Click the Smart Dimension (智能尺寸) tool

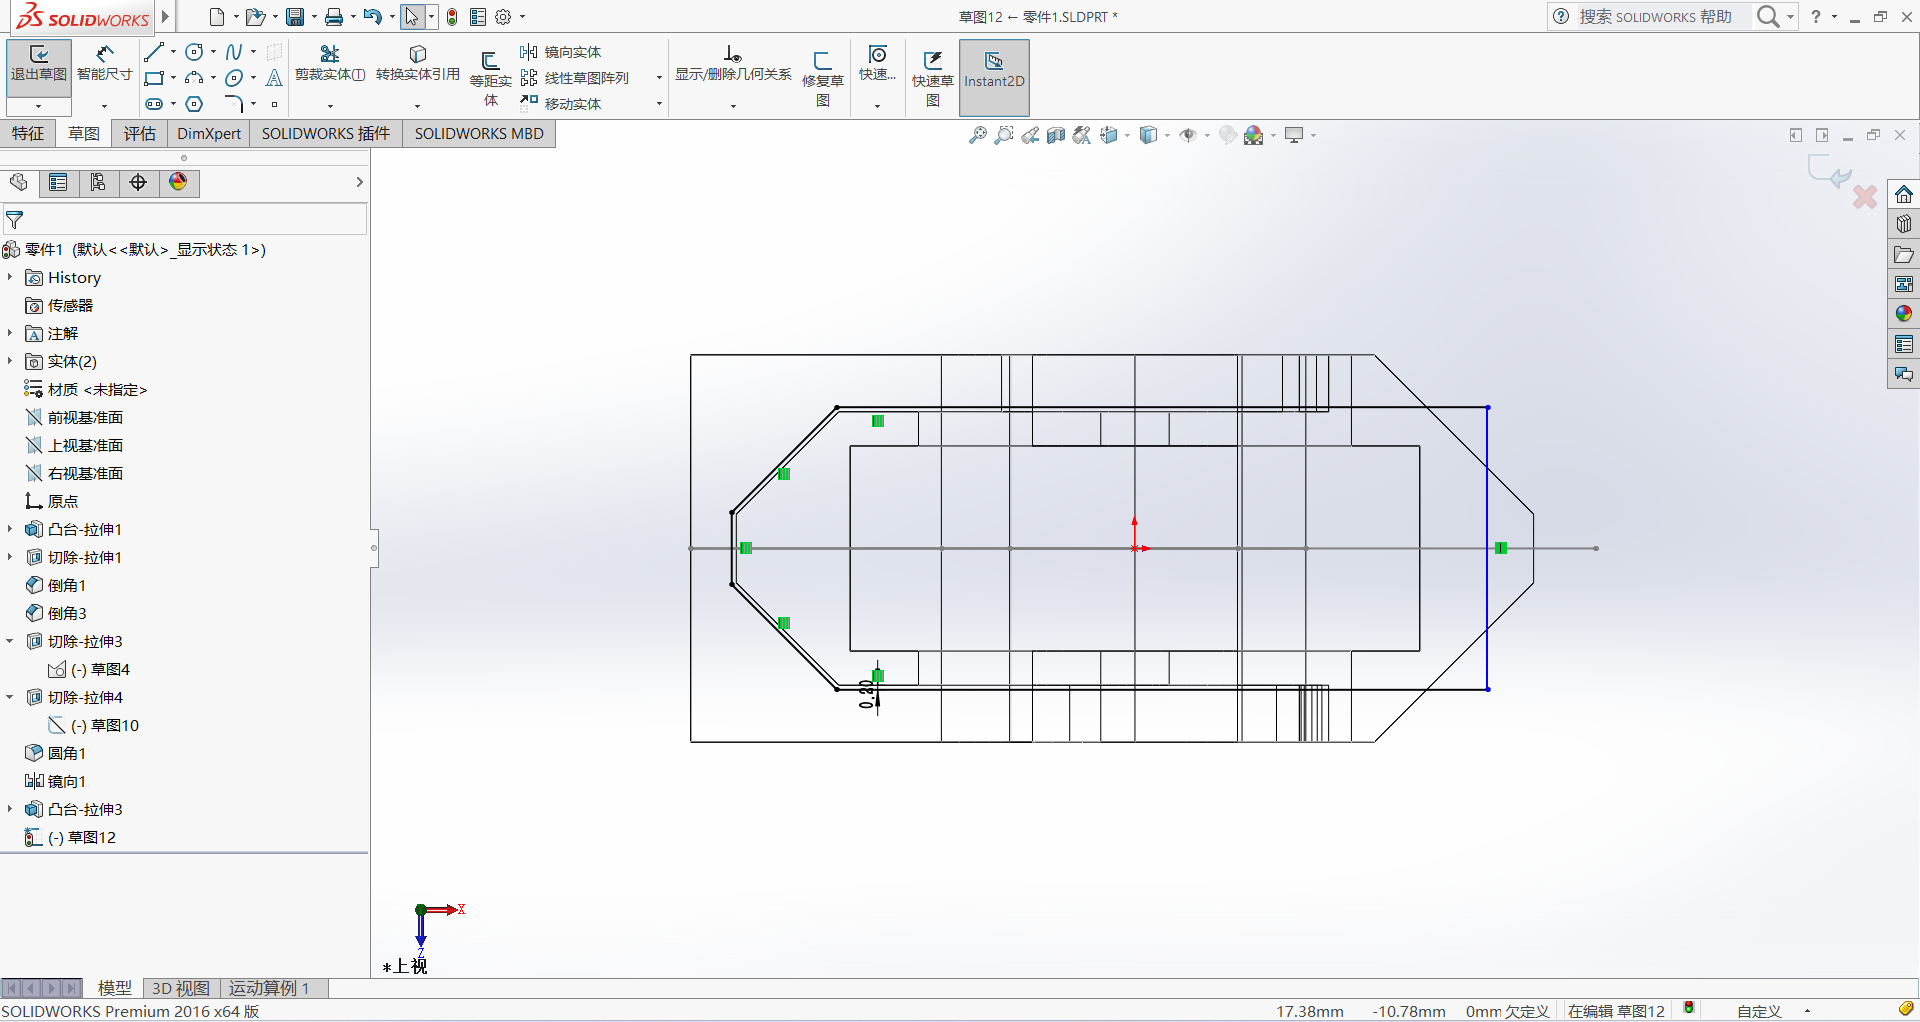[104, 63]
